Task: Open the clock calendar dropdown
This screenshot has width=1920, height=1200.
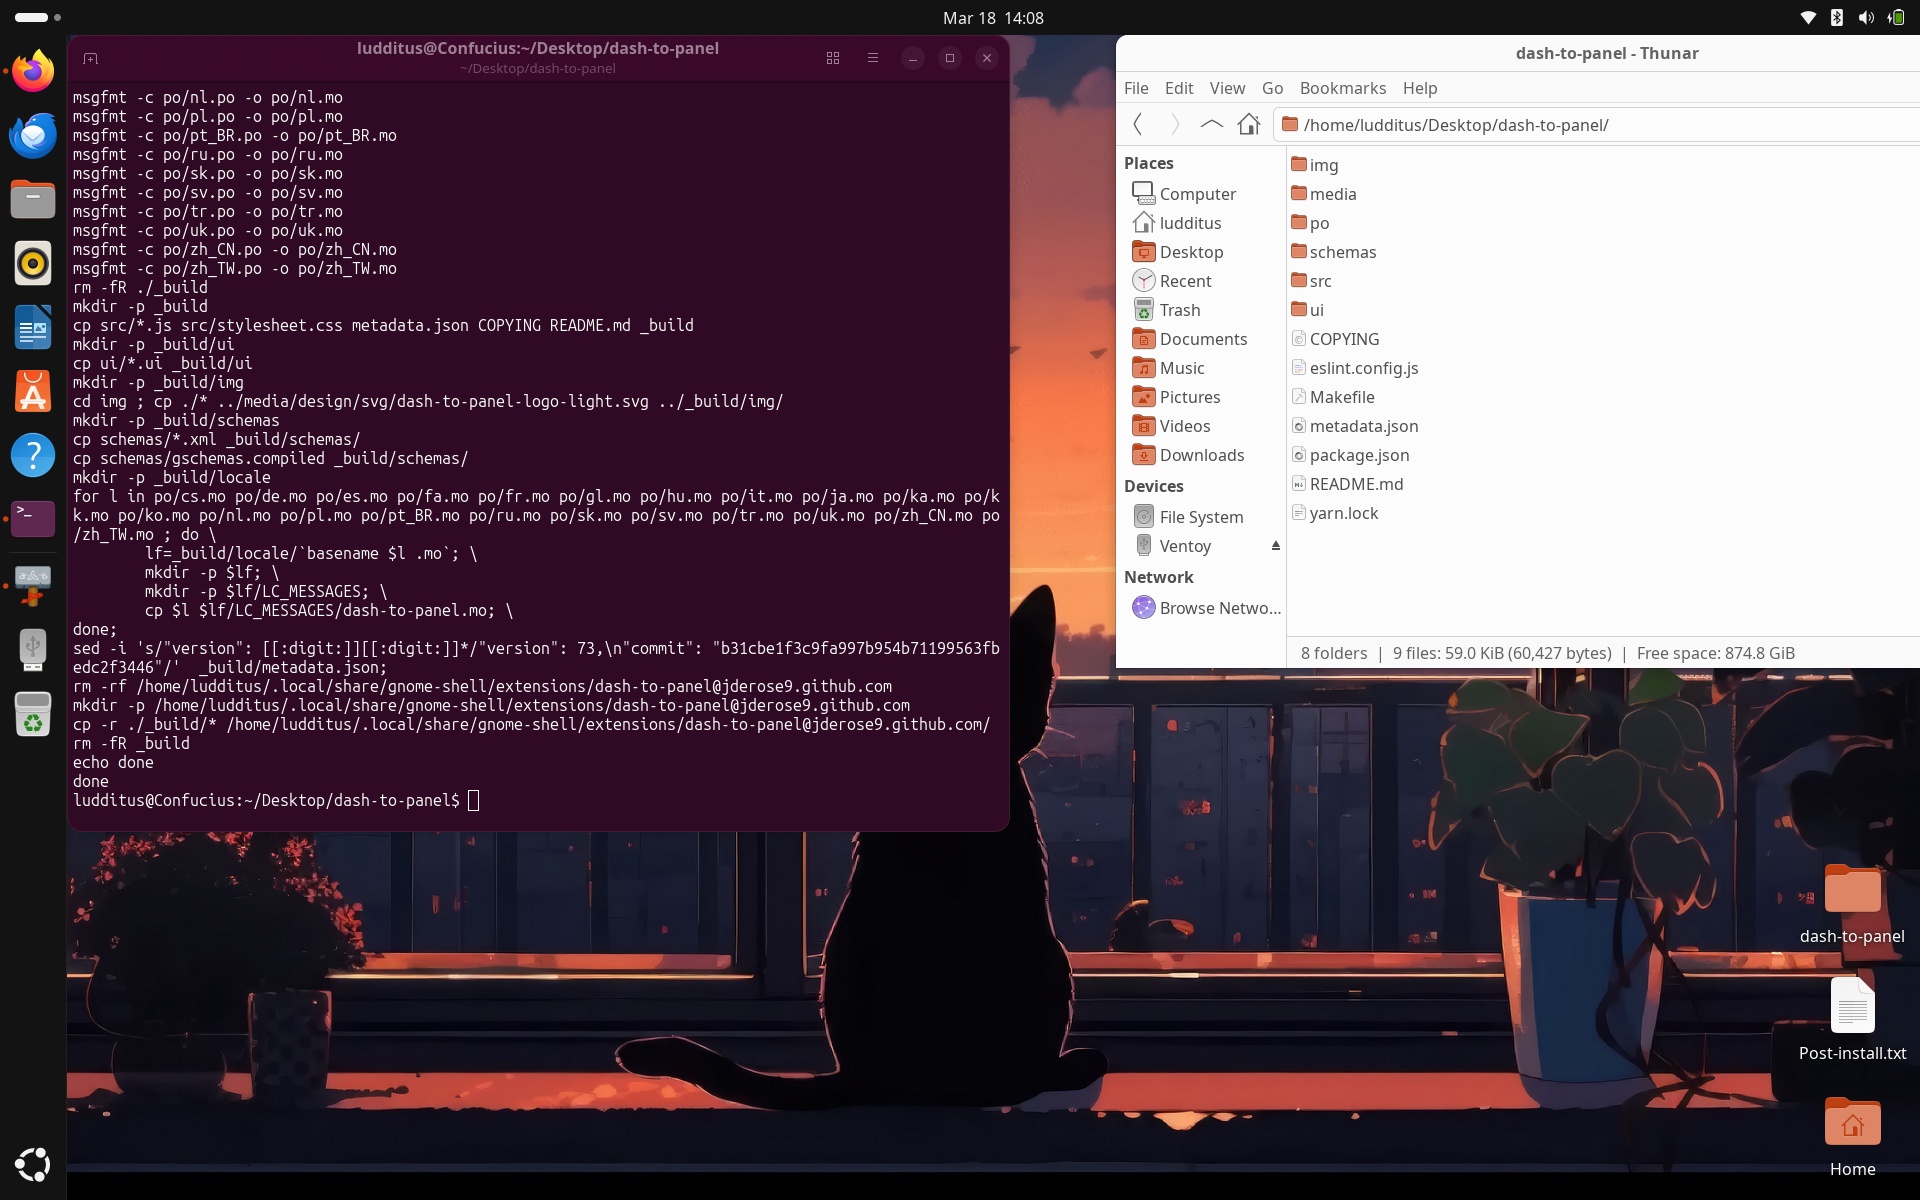Action: pyautogui.click(x=992, y=18)
